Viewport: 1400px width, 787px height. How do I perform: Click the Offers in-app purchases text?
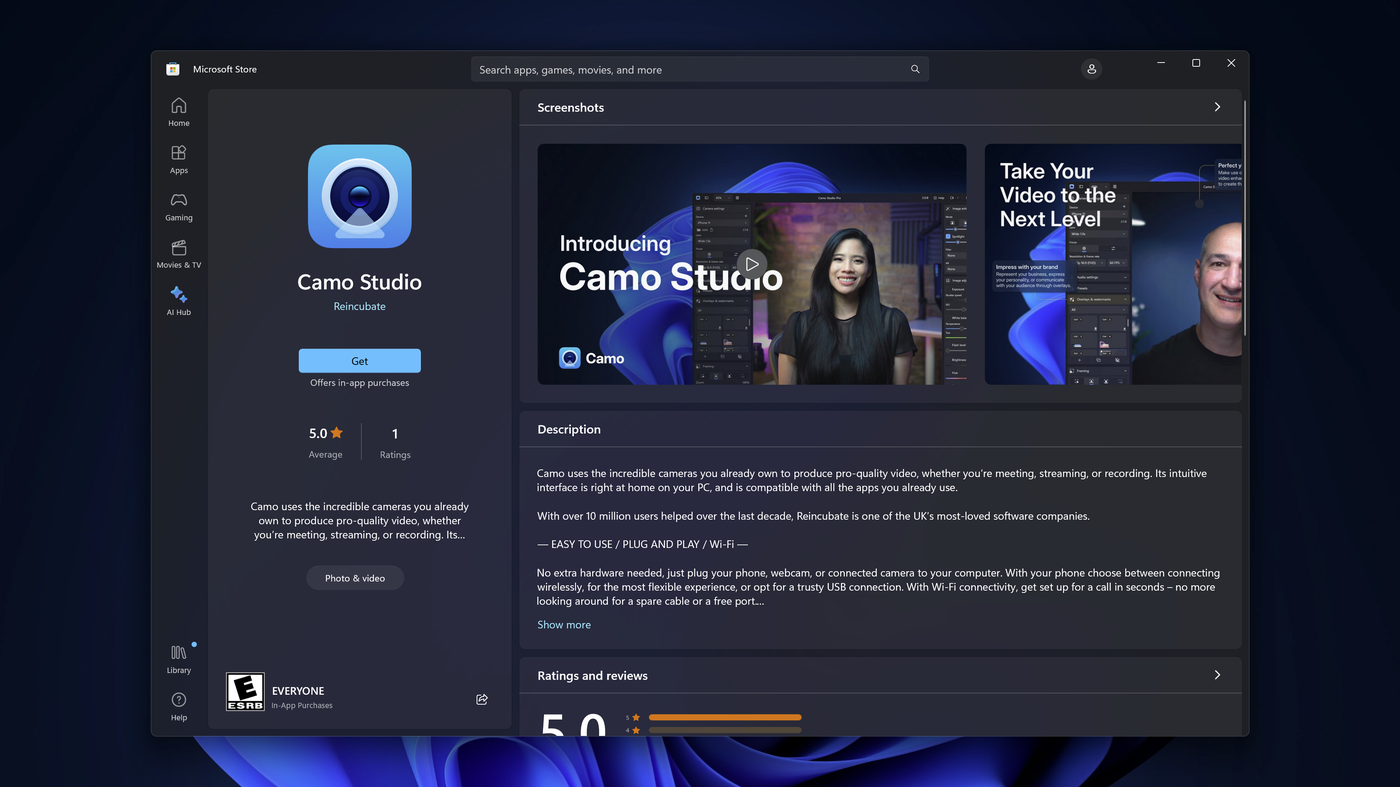[x=360, y=383]
